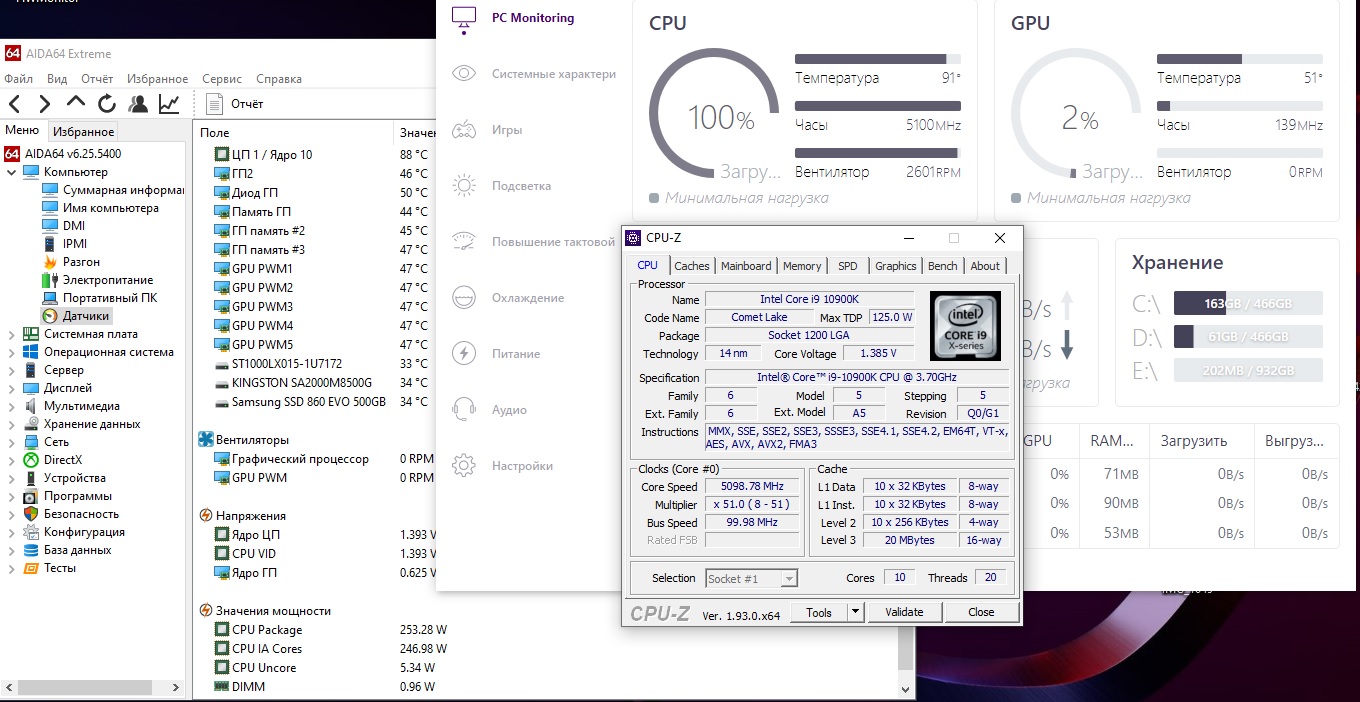Image resolution: width=1360 pixels, height=702 pixels.
Task: Refresh the AIDA64 view
Action: [107, 104]
